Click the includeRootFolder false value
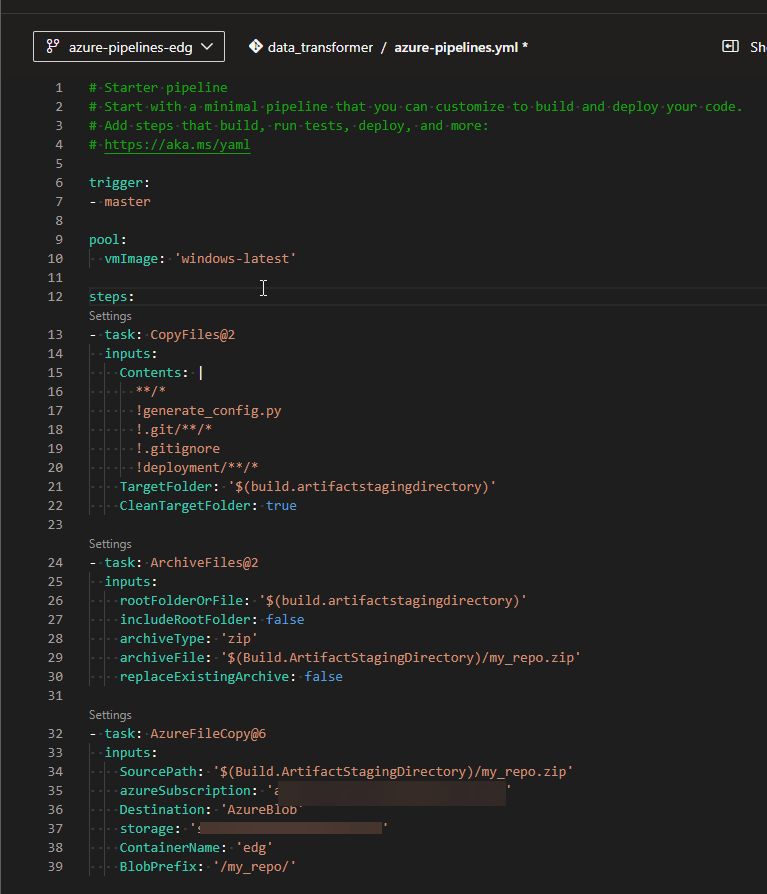767x894 pixels. (284, 620)
